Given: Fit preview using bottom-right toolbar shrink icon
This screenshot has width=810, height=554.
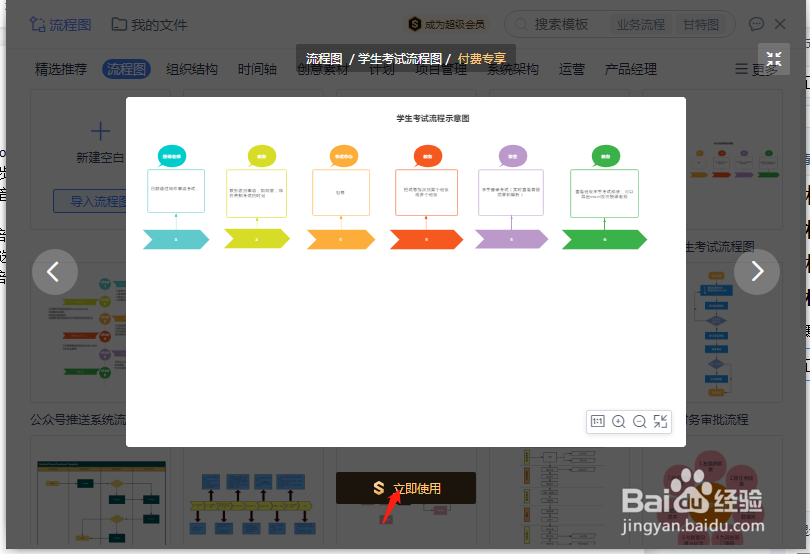Looking at the screenshot, I should (x=661, y=422).
